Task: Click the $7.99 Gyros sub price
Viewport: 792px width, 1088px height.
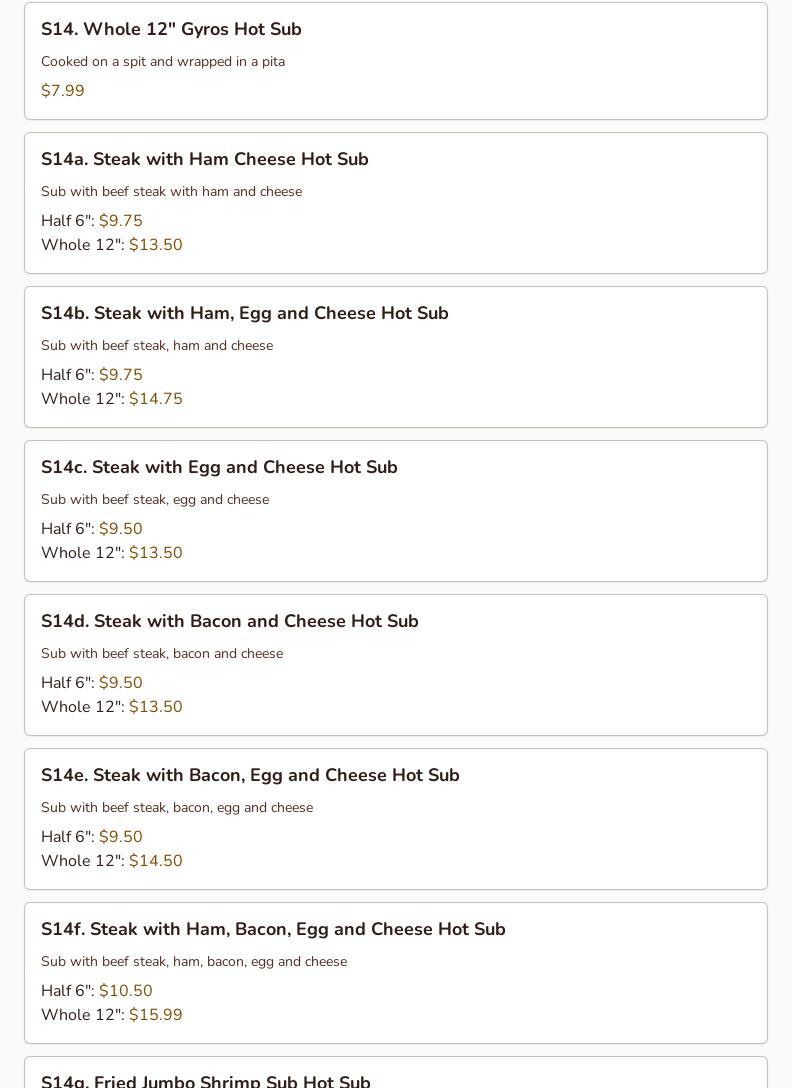Action: tap(63, 91)
